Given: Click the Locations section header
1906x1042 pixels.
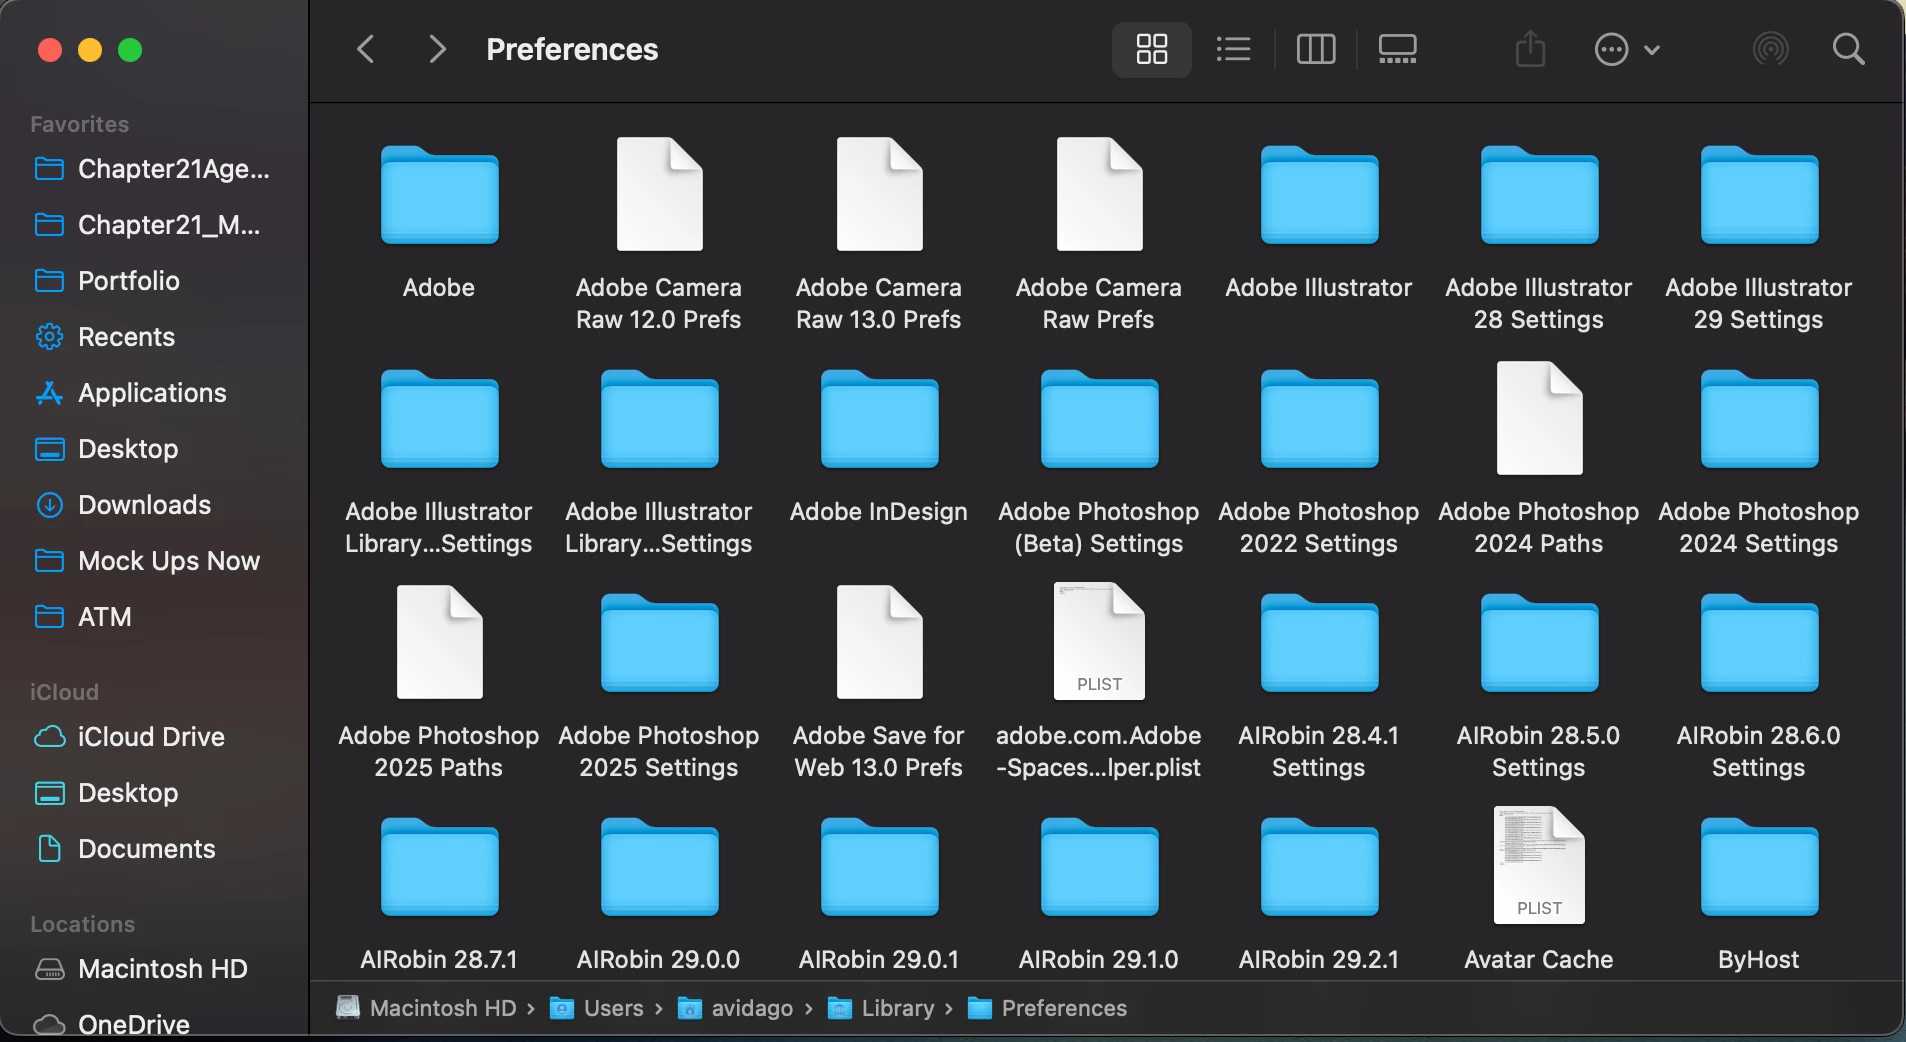Looking at the screenshot, I should (82, 924).
